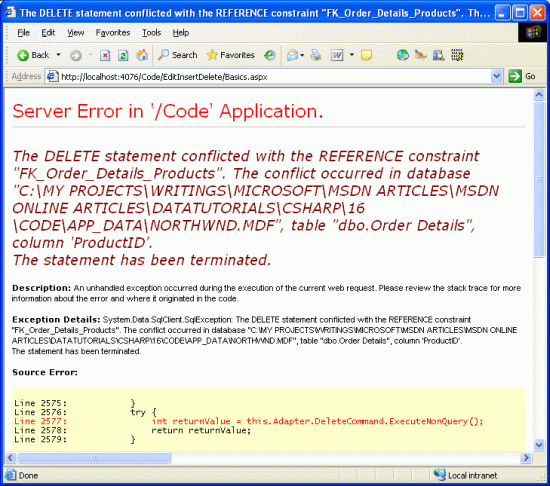
Task: Click the Mail envelope toolbar icon
Action: coord(292,55)
